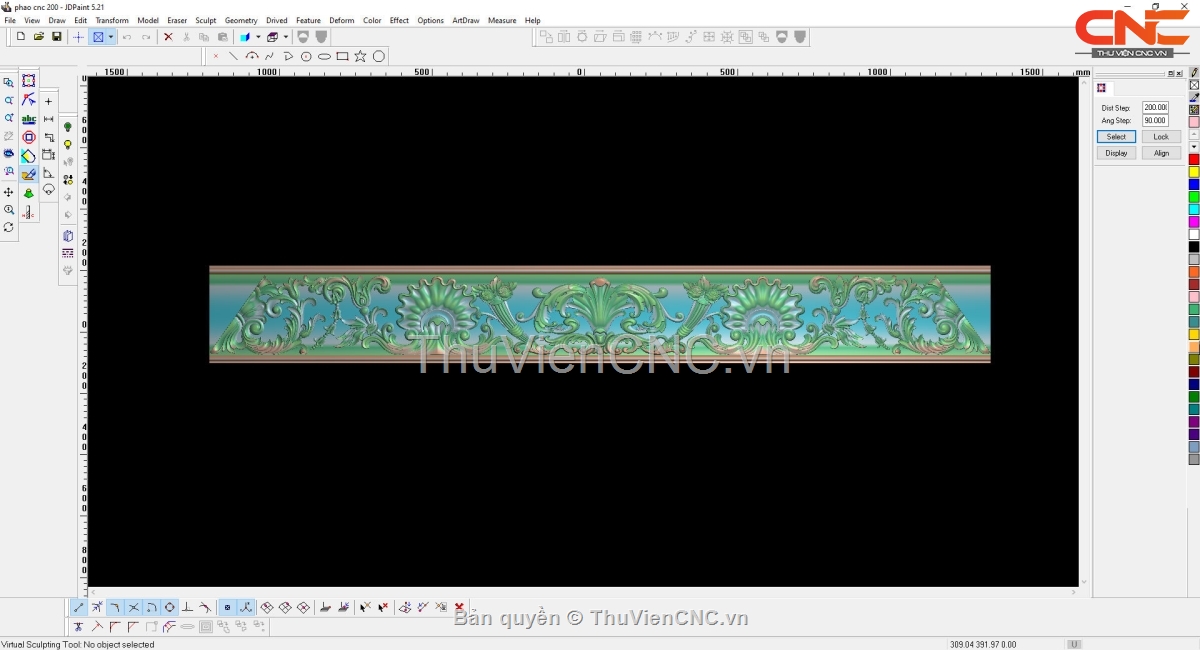Select the star shape drawing tool
Viewport: 1200px width, 650px height.
point(360,57)
